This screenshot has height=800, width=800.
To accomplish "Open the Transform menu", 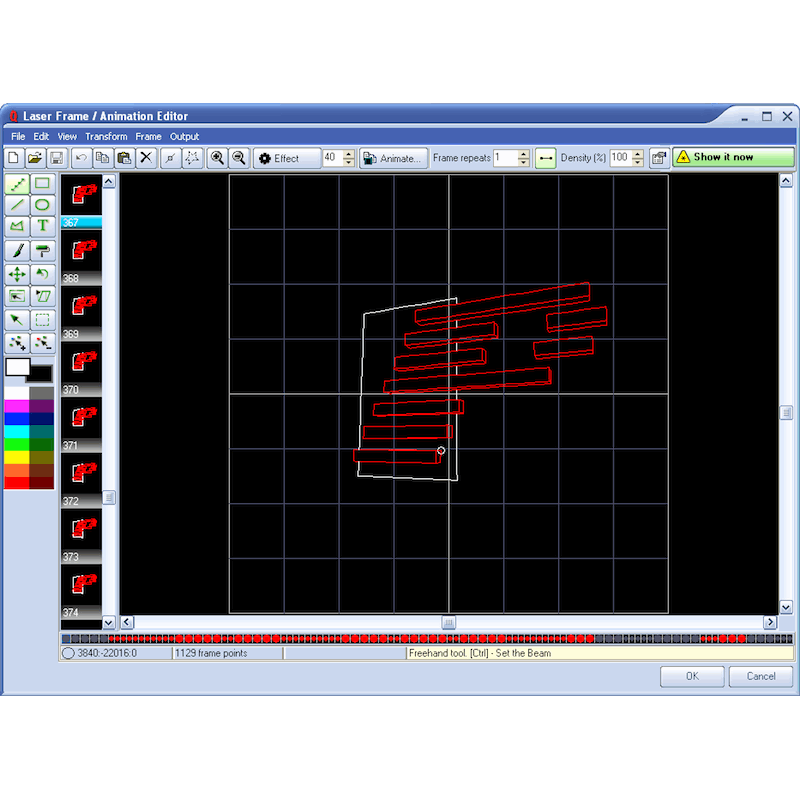I will tap(106, 137).
